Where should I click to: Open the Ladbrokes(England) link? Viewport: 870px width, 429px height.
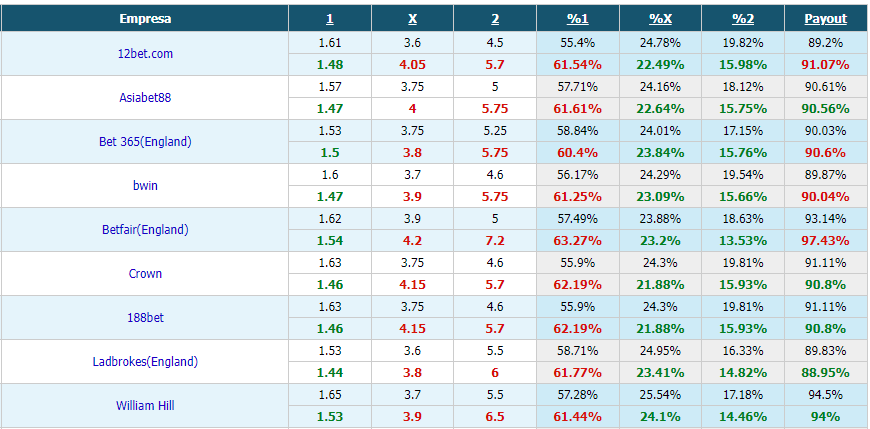pos(145,362)
